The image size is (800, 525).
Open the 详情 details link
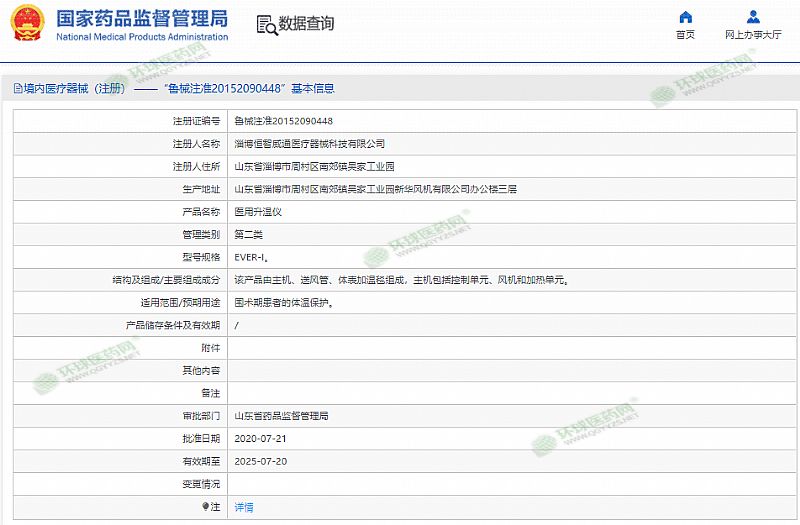[x=244, y=507]
